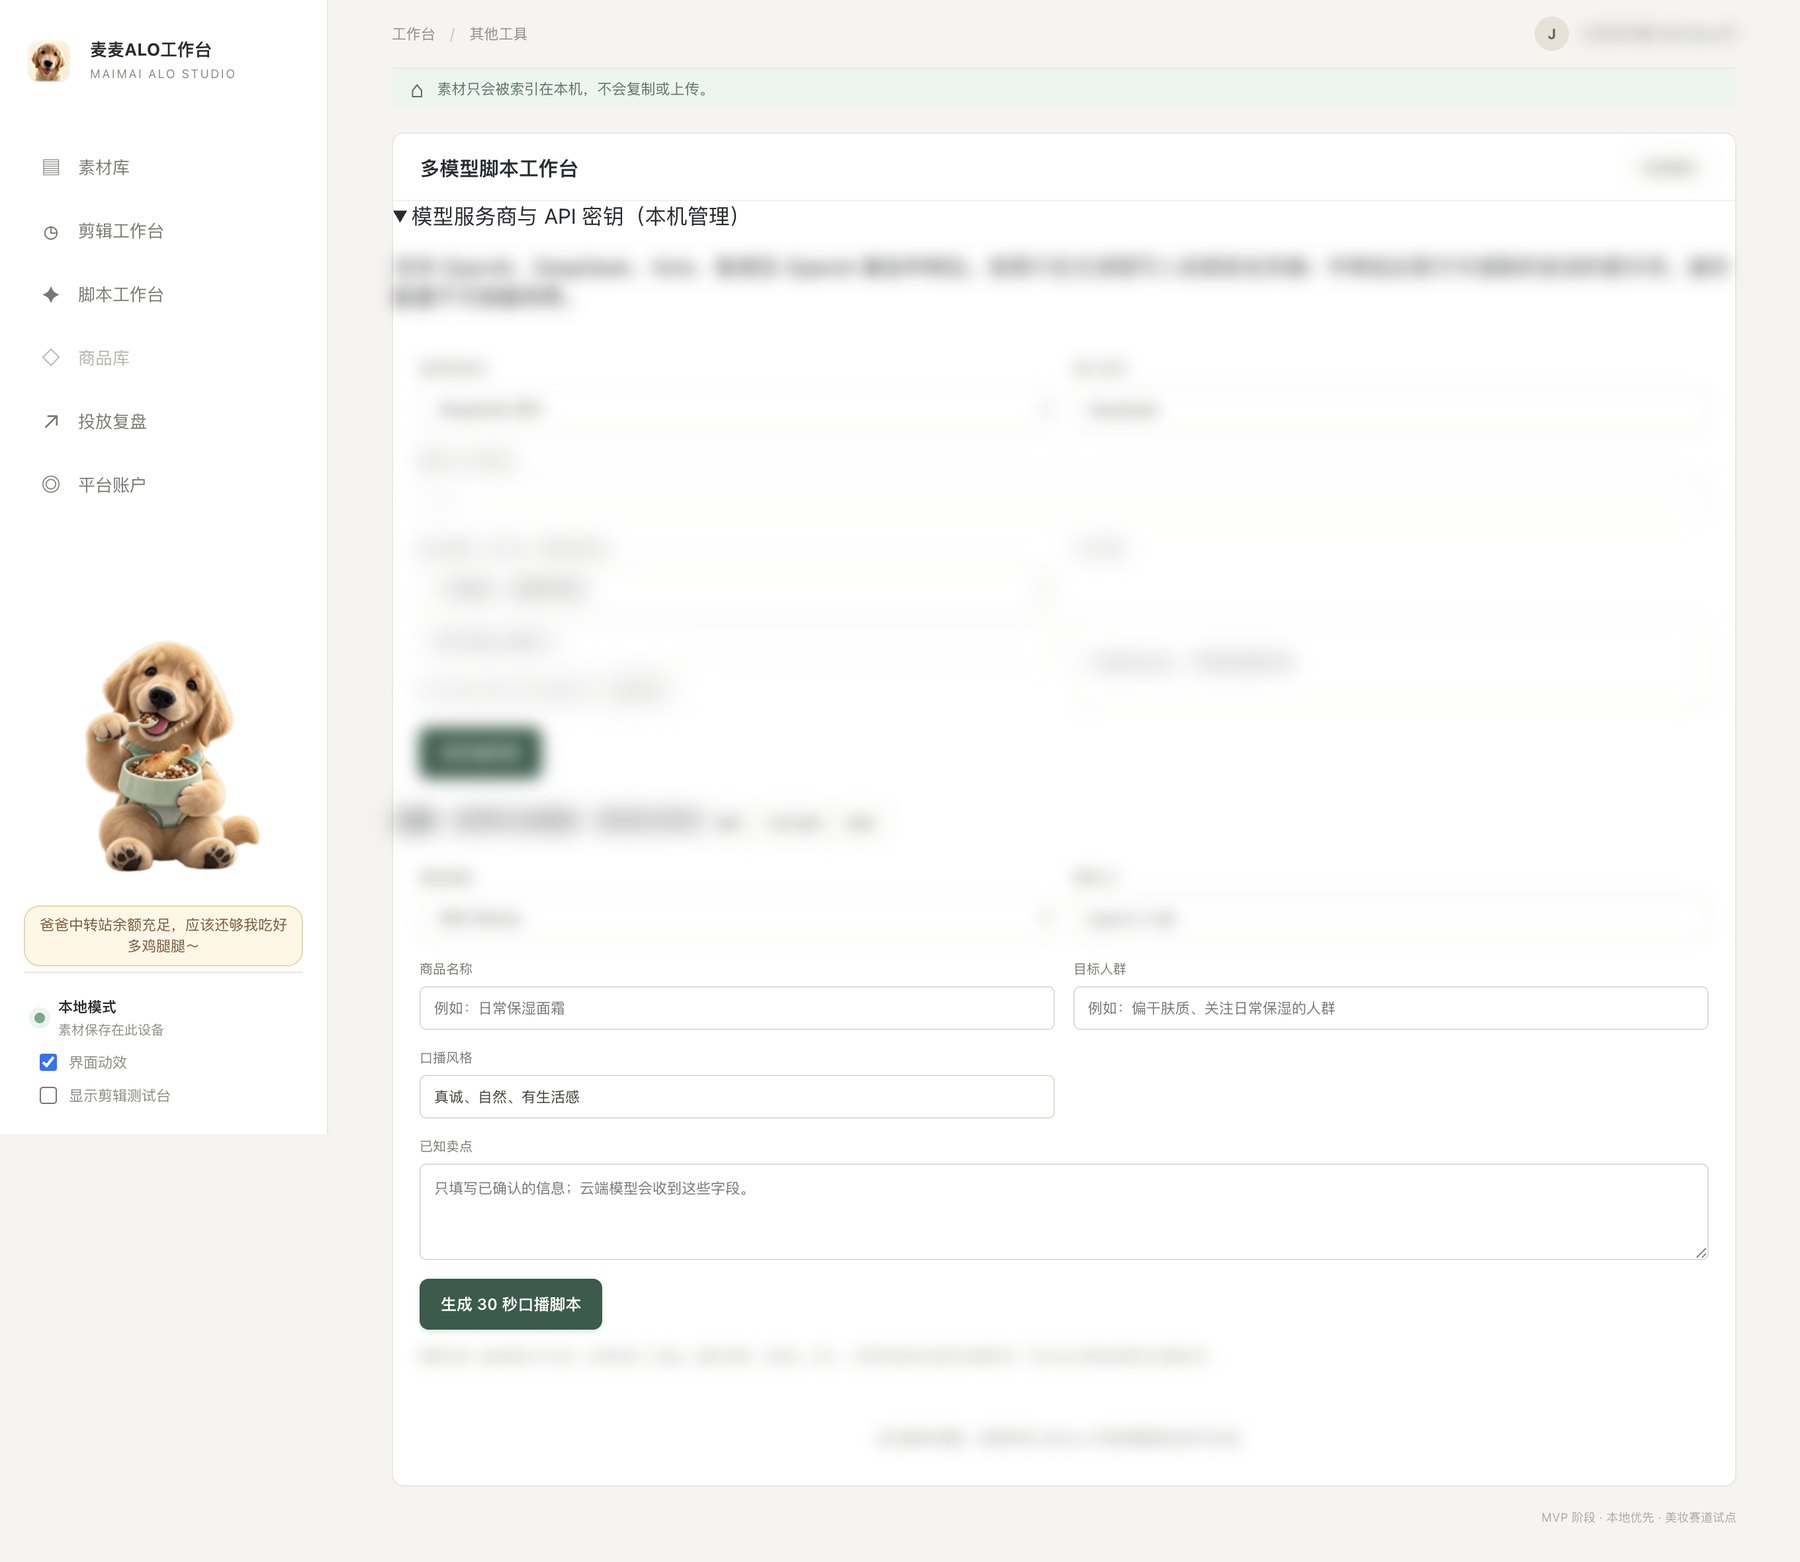Click the 剪辑工作台 clock icon

[51, 232]
